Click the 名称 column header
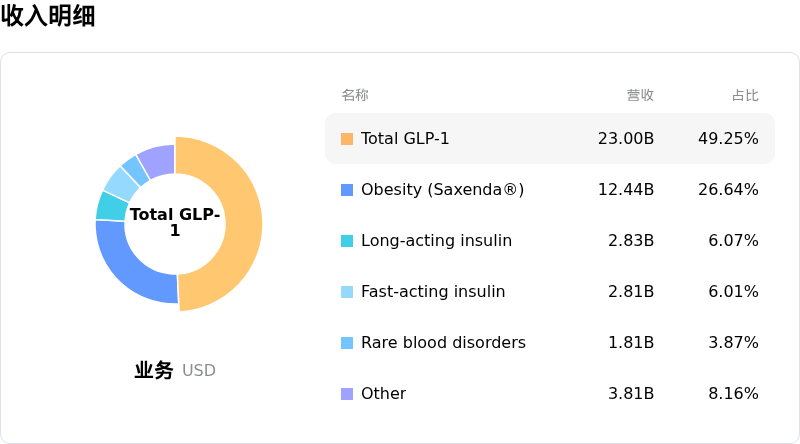The width and height of the screenshot is (800, 444). [x=355, y=96]
